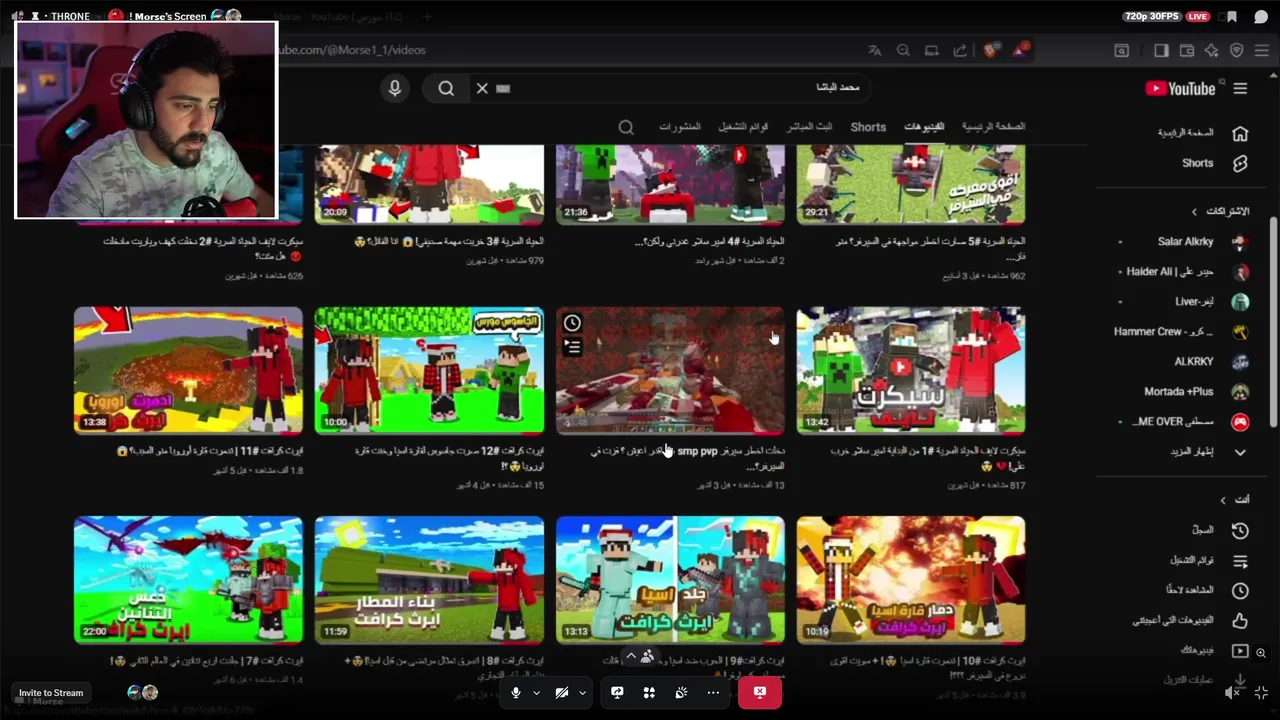Image resolution: width=1280 pixels, height=720 pixels.
Task: Open the camera options dropdown arrow
Action: pyautogui.click(x=582, y=692)
